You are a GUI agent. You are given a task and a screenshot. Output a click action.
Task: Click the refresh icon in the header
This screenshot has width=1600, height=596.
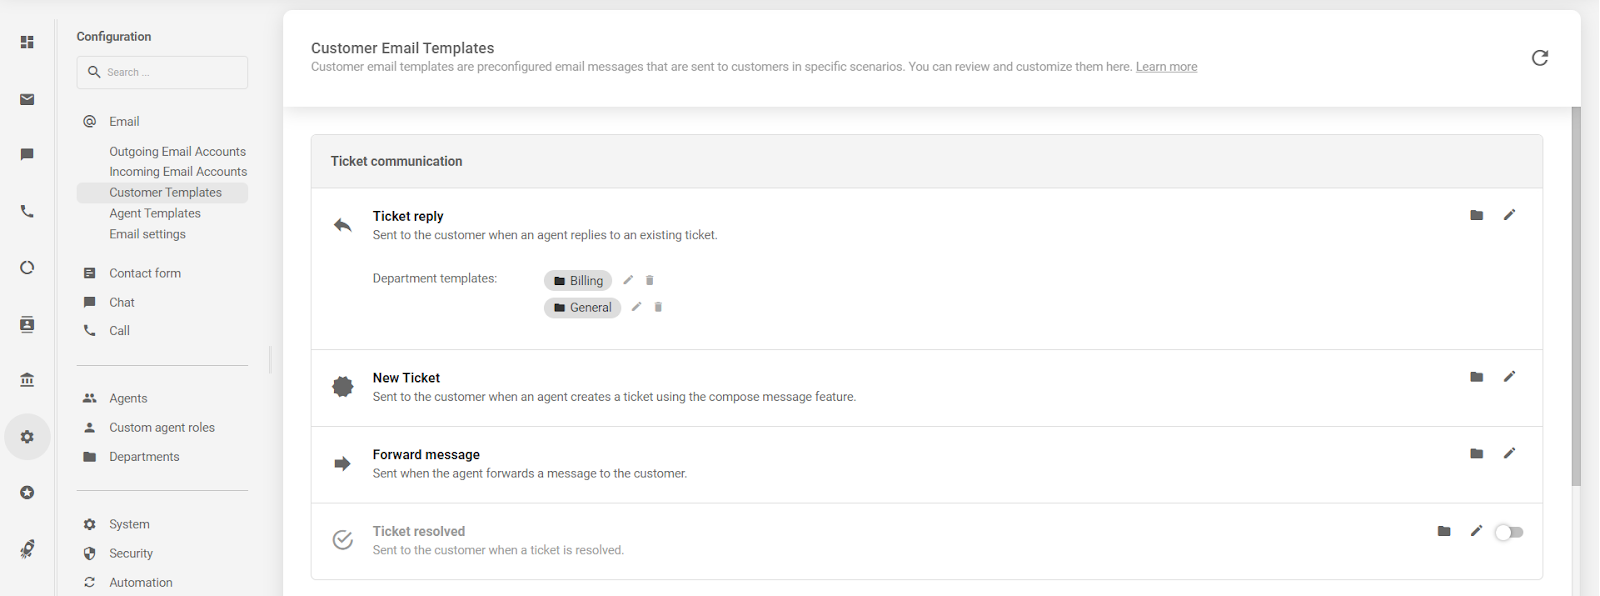click(x=1540, y=58)
